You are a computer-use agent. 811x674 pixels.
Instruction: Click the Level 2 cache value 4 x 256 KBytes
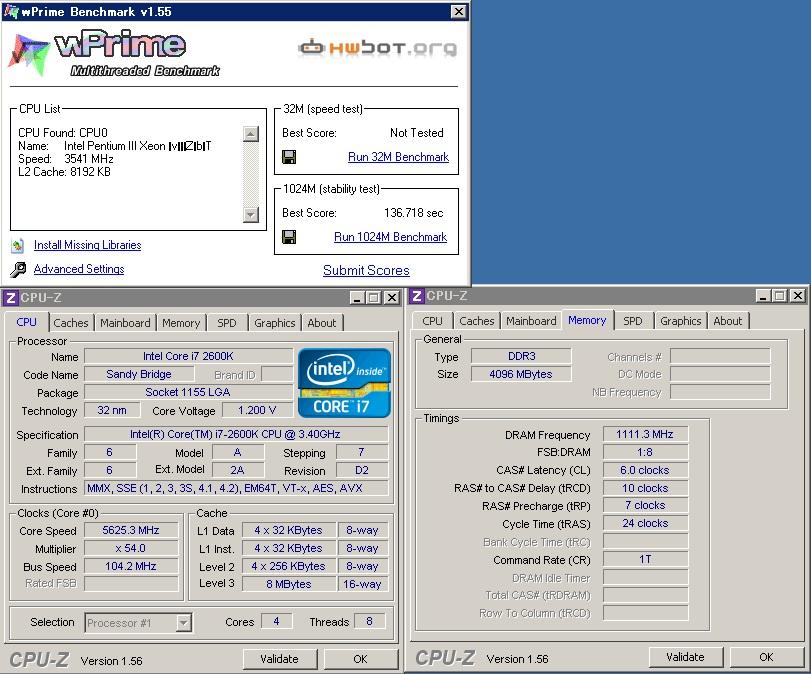pyautogui.click(x=289, y=566)
